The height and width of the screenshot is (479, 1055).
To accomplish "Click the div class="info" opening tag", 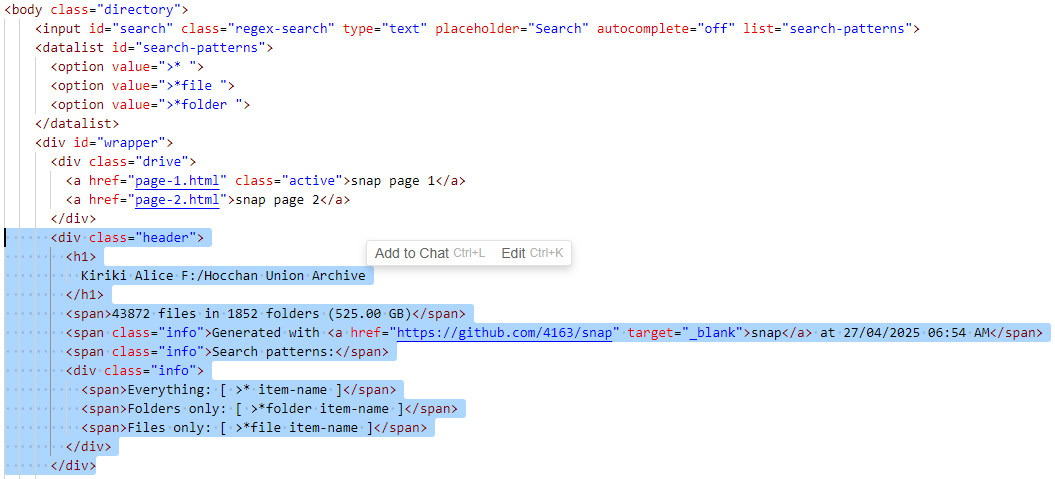I will tap(135, 370).
